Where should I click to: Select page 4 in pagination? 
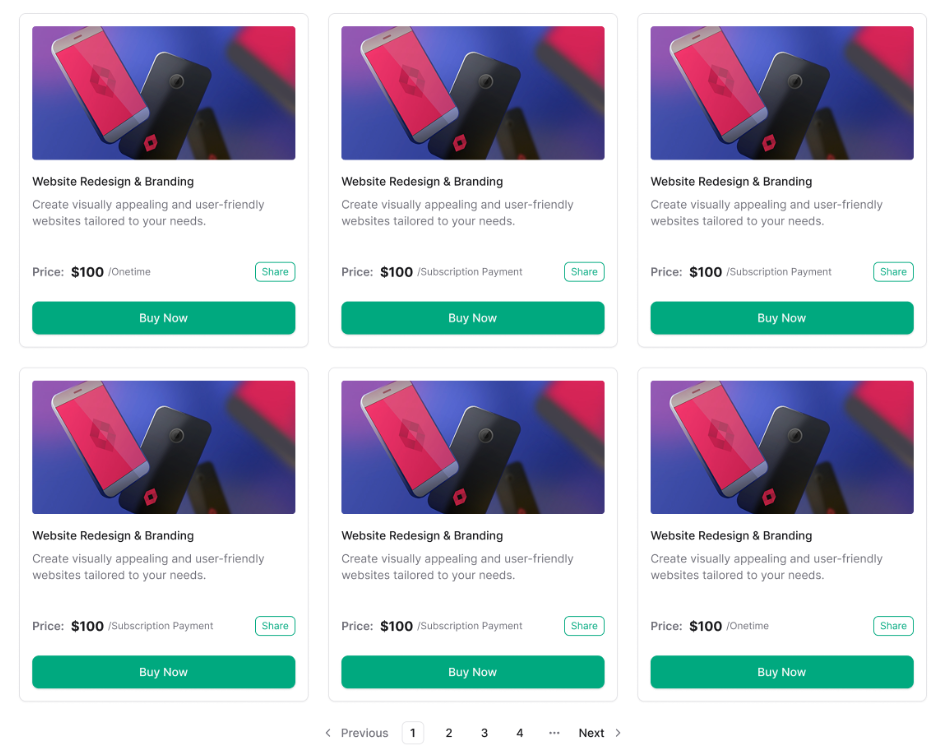click(x=519, y=733)
